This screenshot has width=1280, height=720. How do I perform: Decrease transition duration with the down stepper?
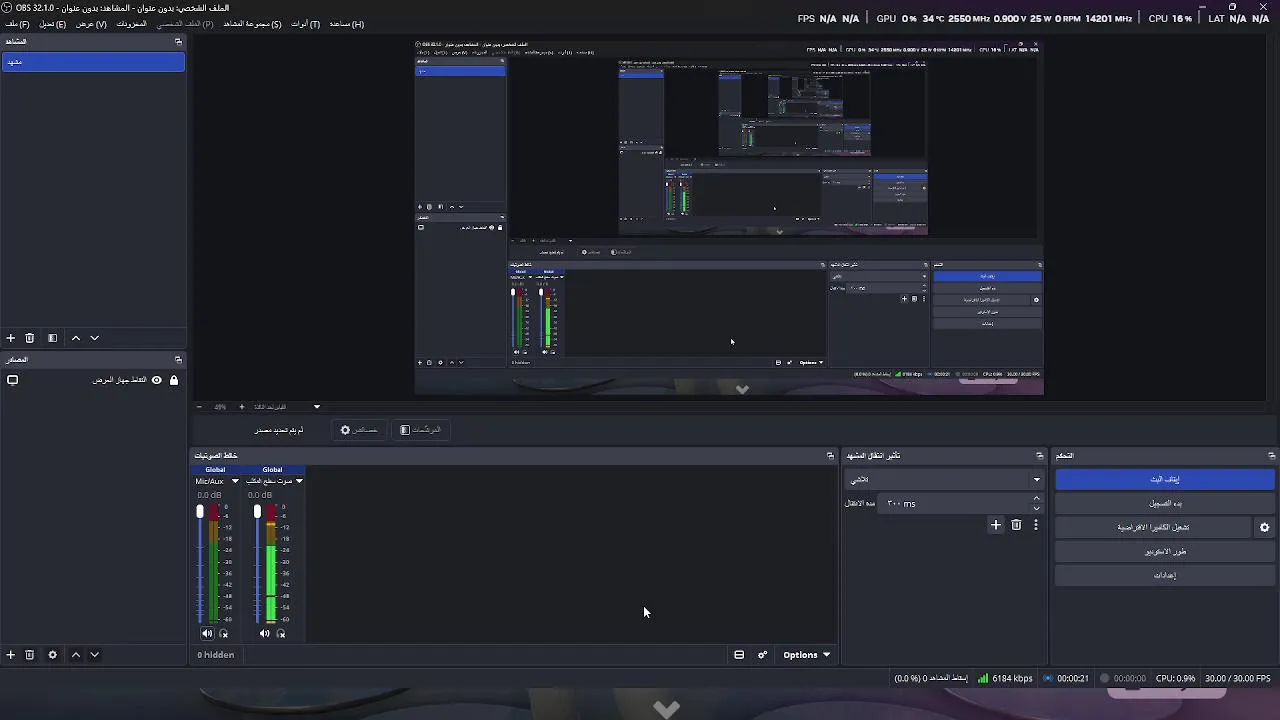click(x=1036, y=508)
